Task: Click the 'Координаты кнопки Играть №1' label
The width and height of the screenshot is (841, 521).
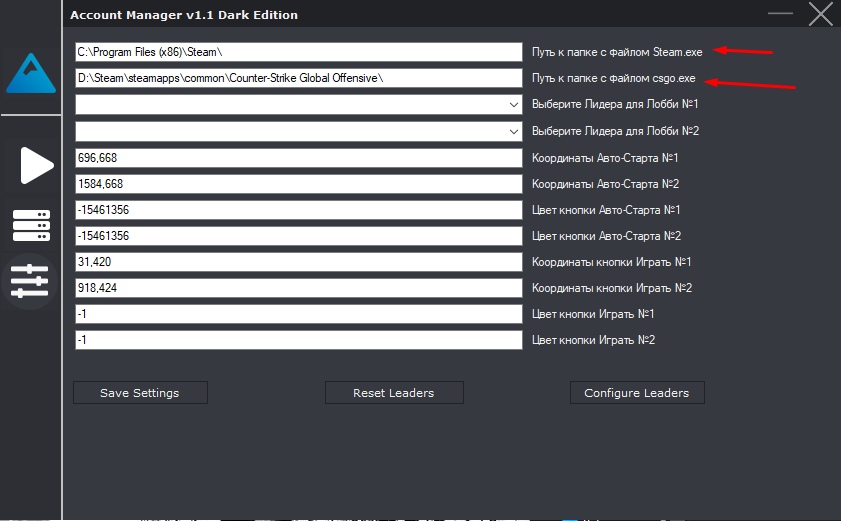Action: pos(611,262)
